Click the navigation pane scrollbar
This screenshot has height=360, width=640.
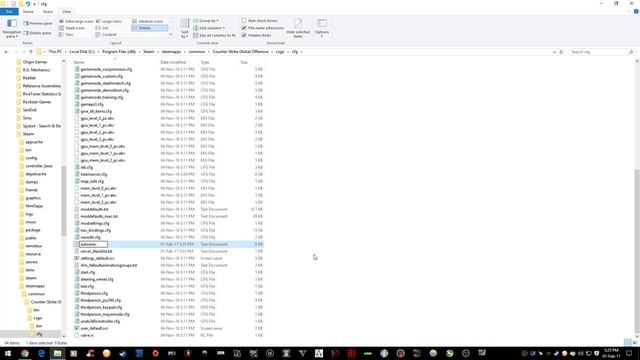pyautogui.click(x=64, y=200)
